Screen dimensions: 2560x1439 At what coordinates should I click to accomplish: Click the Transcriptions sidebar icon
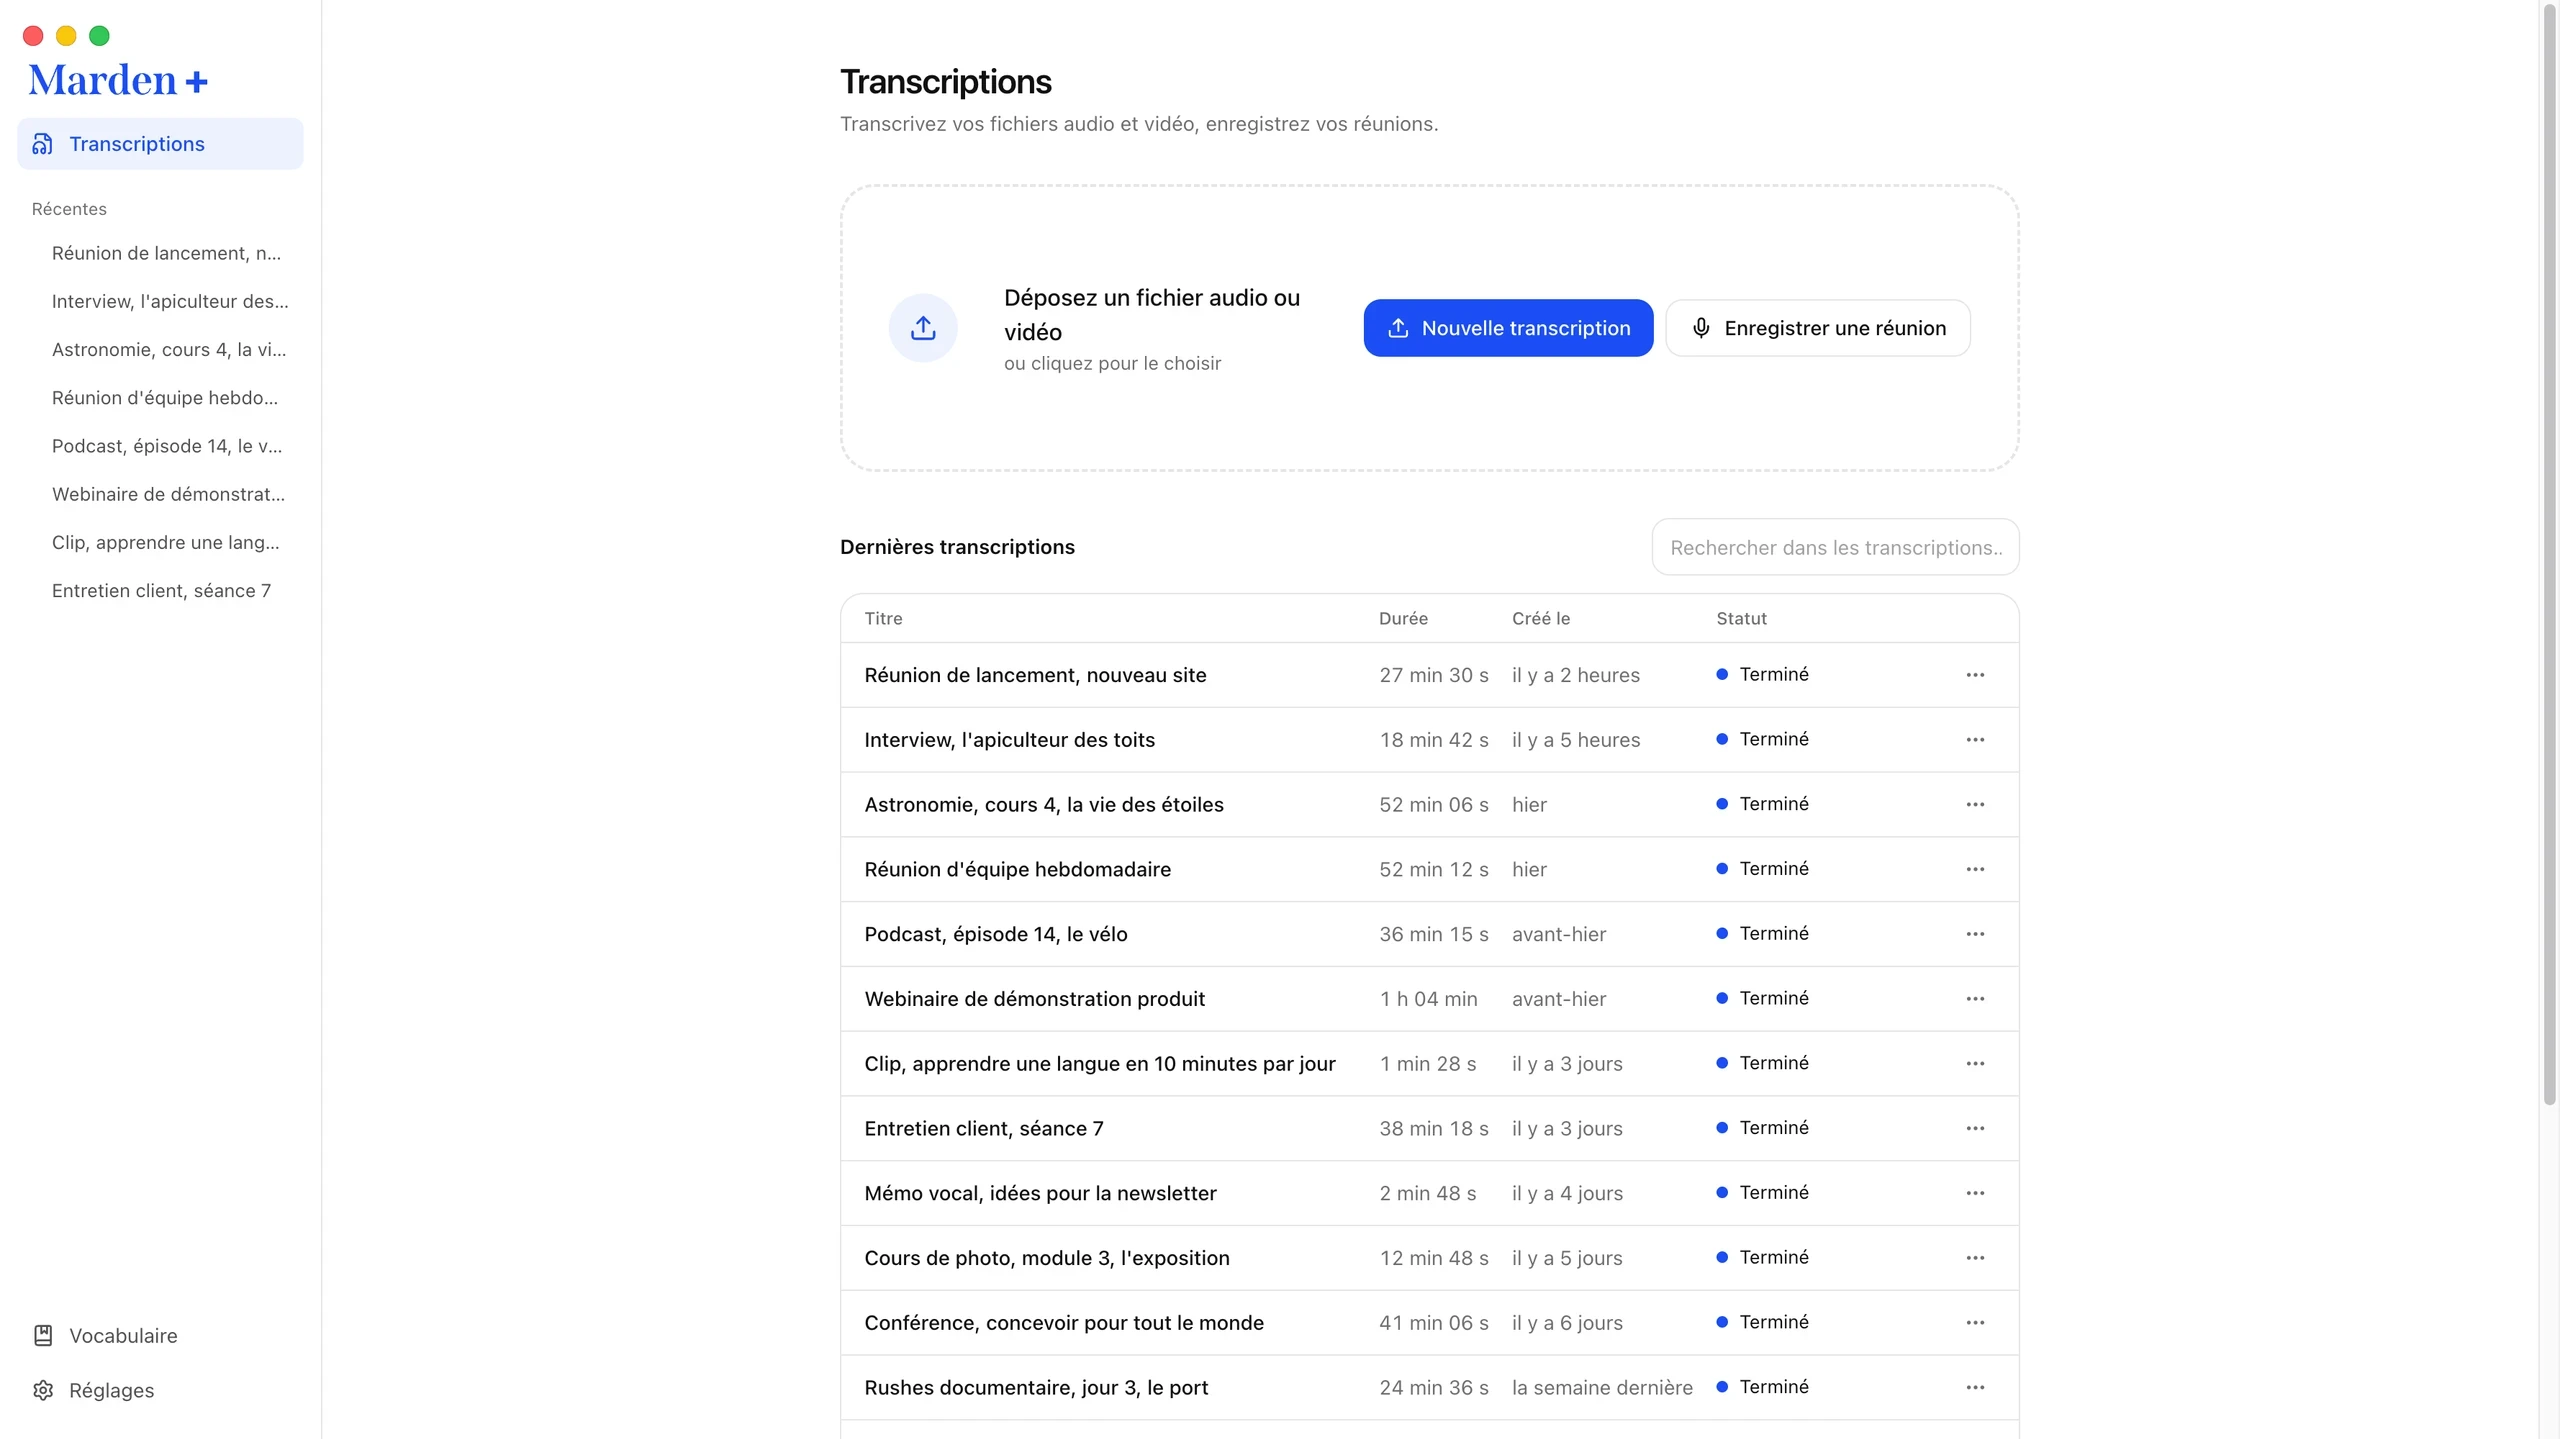[x=43, y=144]
